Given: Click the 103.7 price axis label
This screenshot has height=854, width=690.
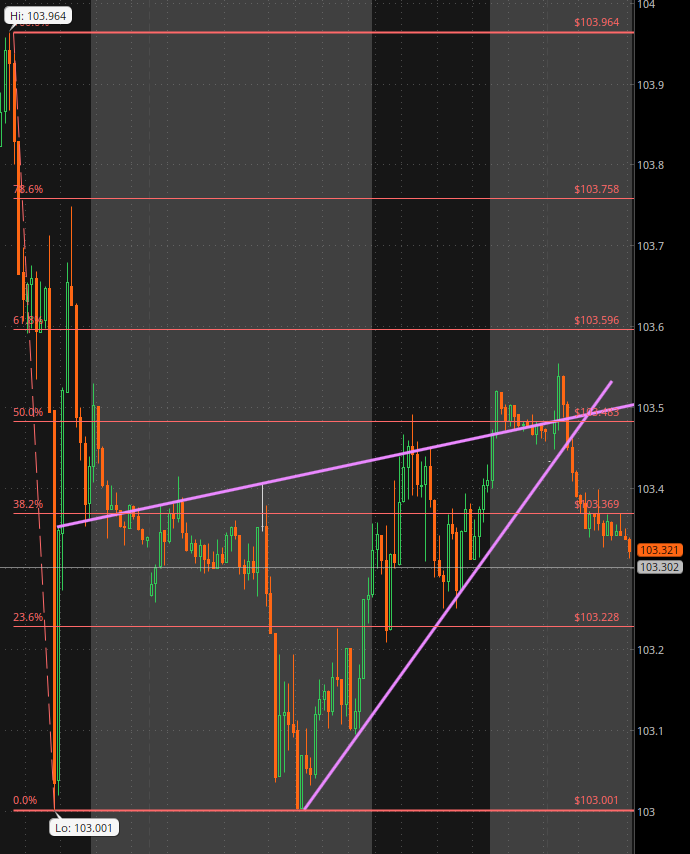Looking at the screenshot, I should [650, 246].
